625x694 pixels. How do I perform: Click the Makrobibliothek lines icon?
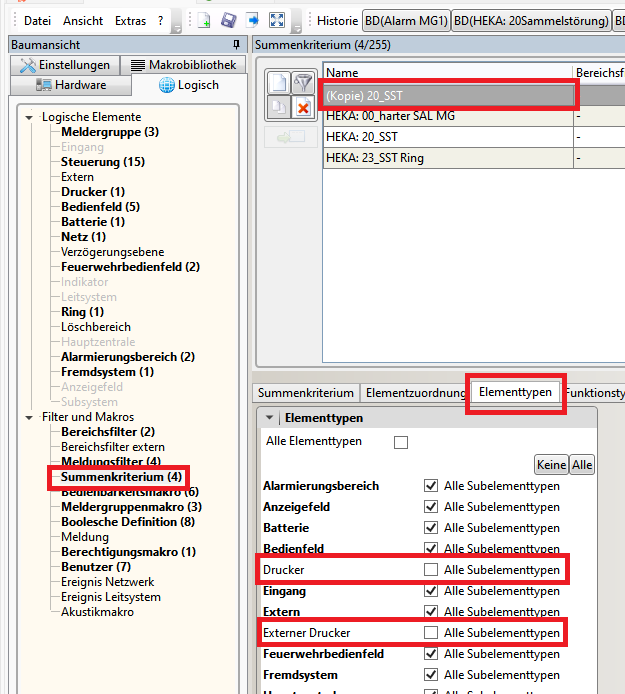tap(138, 66)
